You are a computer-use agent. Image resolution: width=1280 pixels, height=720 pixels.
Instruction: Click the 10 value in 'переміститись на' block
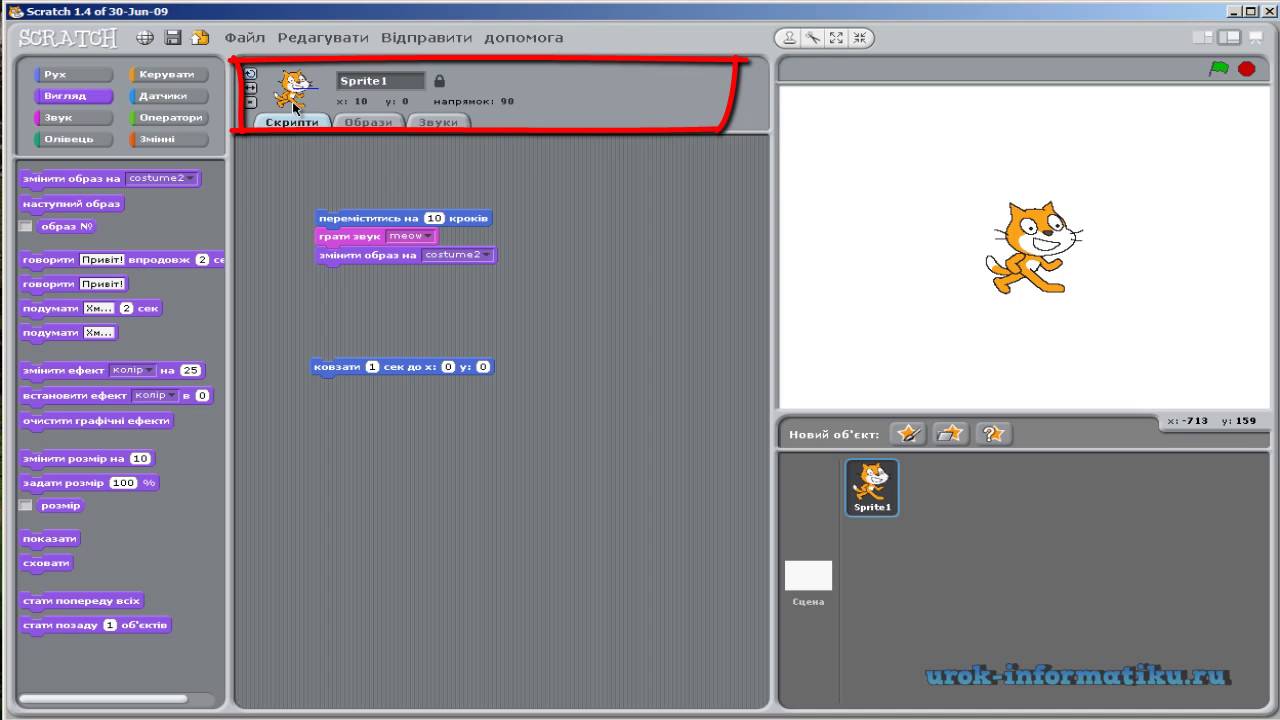tap(433, 218)
